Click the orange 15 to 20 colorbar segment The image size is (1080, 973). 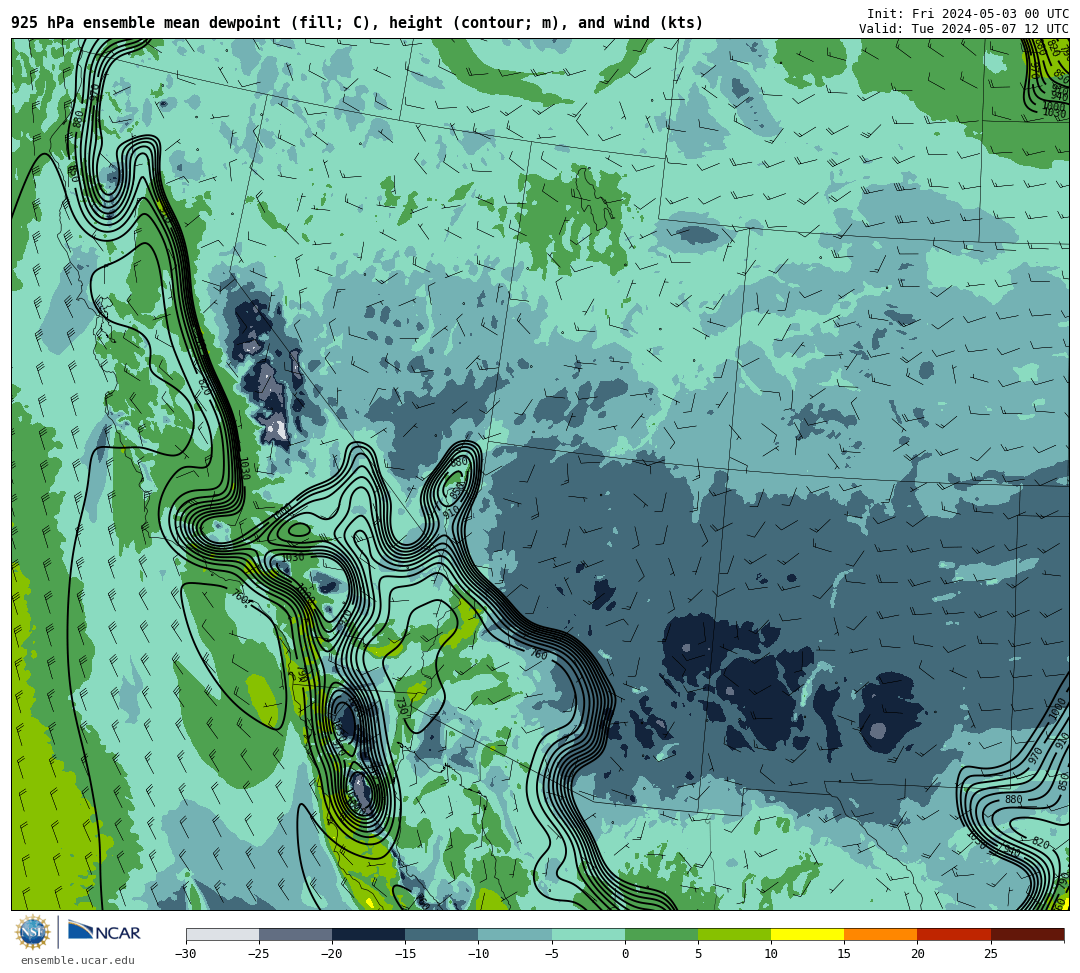pyautogui.click(x=881, y=934)
